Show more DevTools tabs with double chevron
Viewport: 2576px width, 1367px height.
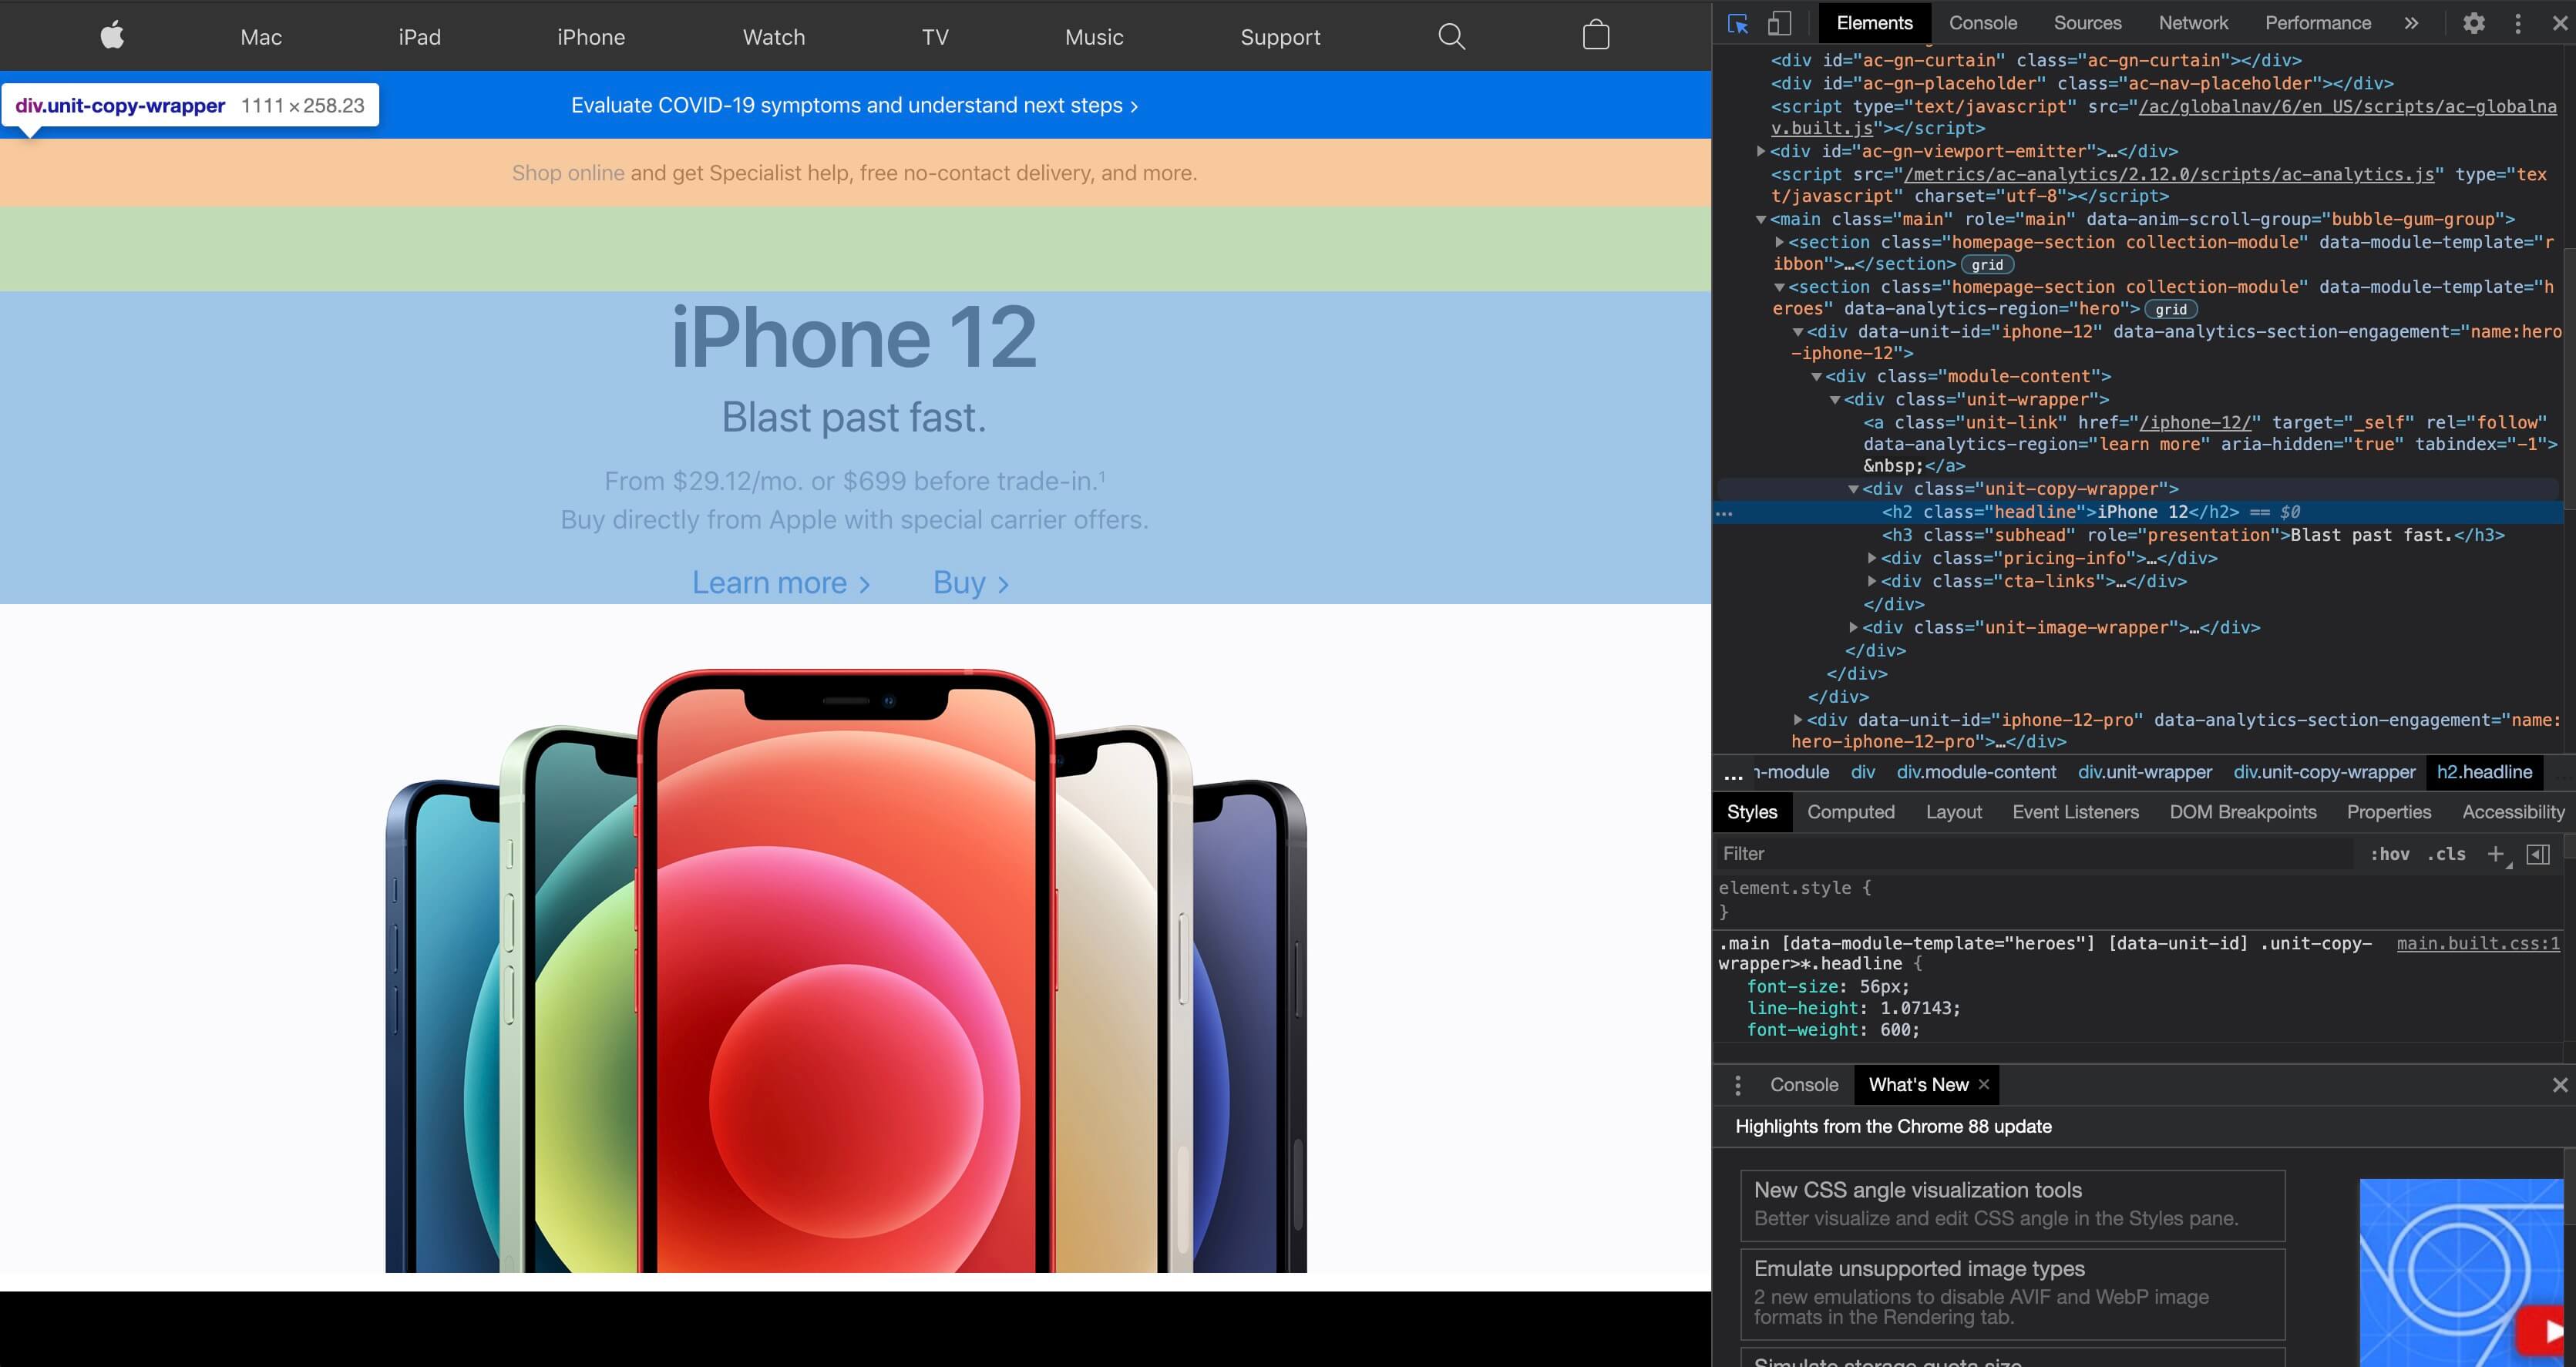click(2411, 23)
